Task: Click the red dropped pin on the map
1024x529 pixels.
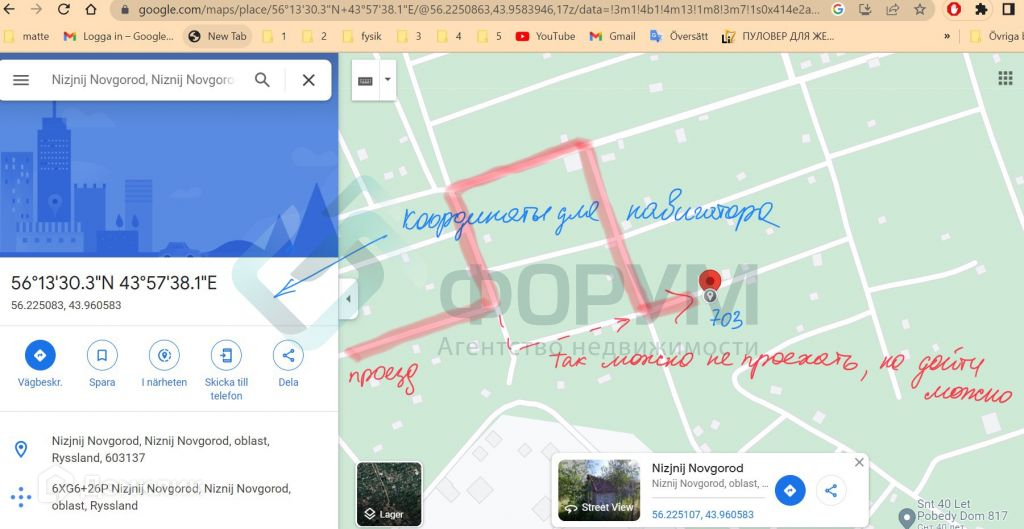Action: 710,283
